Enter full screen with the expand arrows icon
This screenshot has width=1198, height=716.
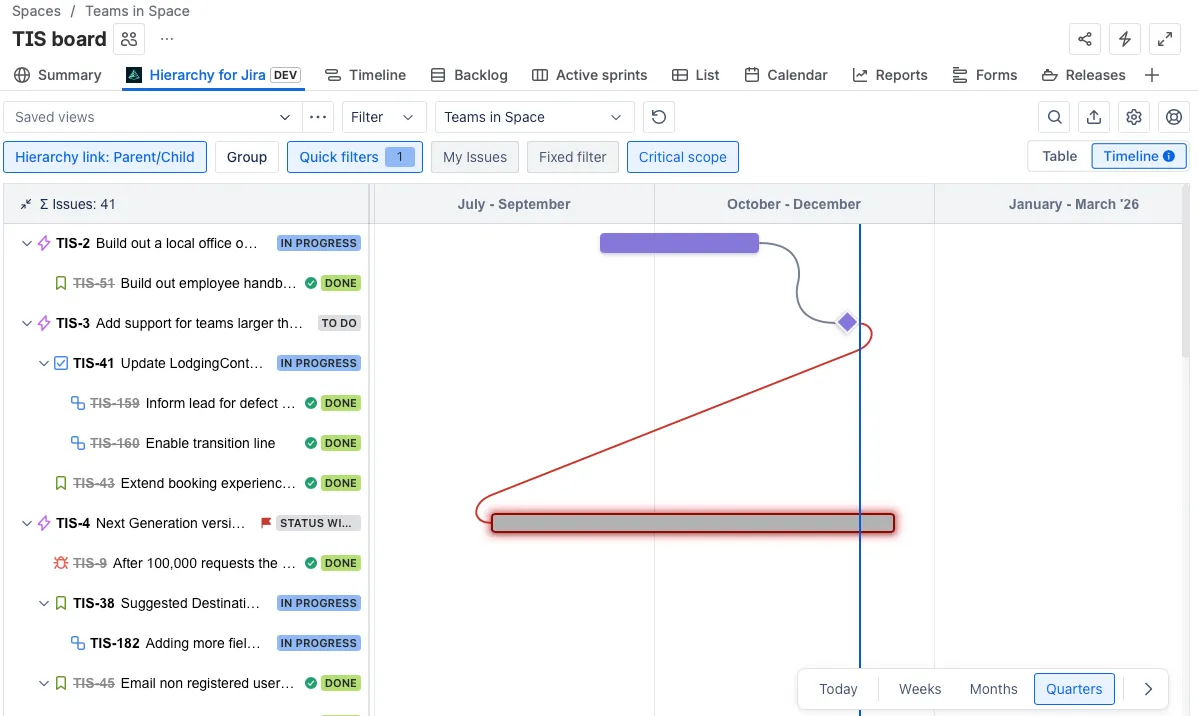click(x=1164, y=39)
